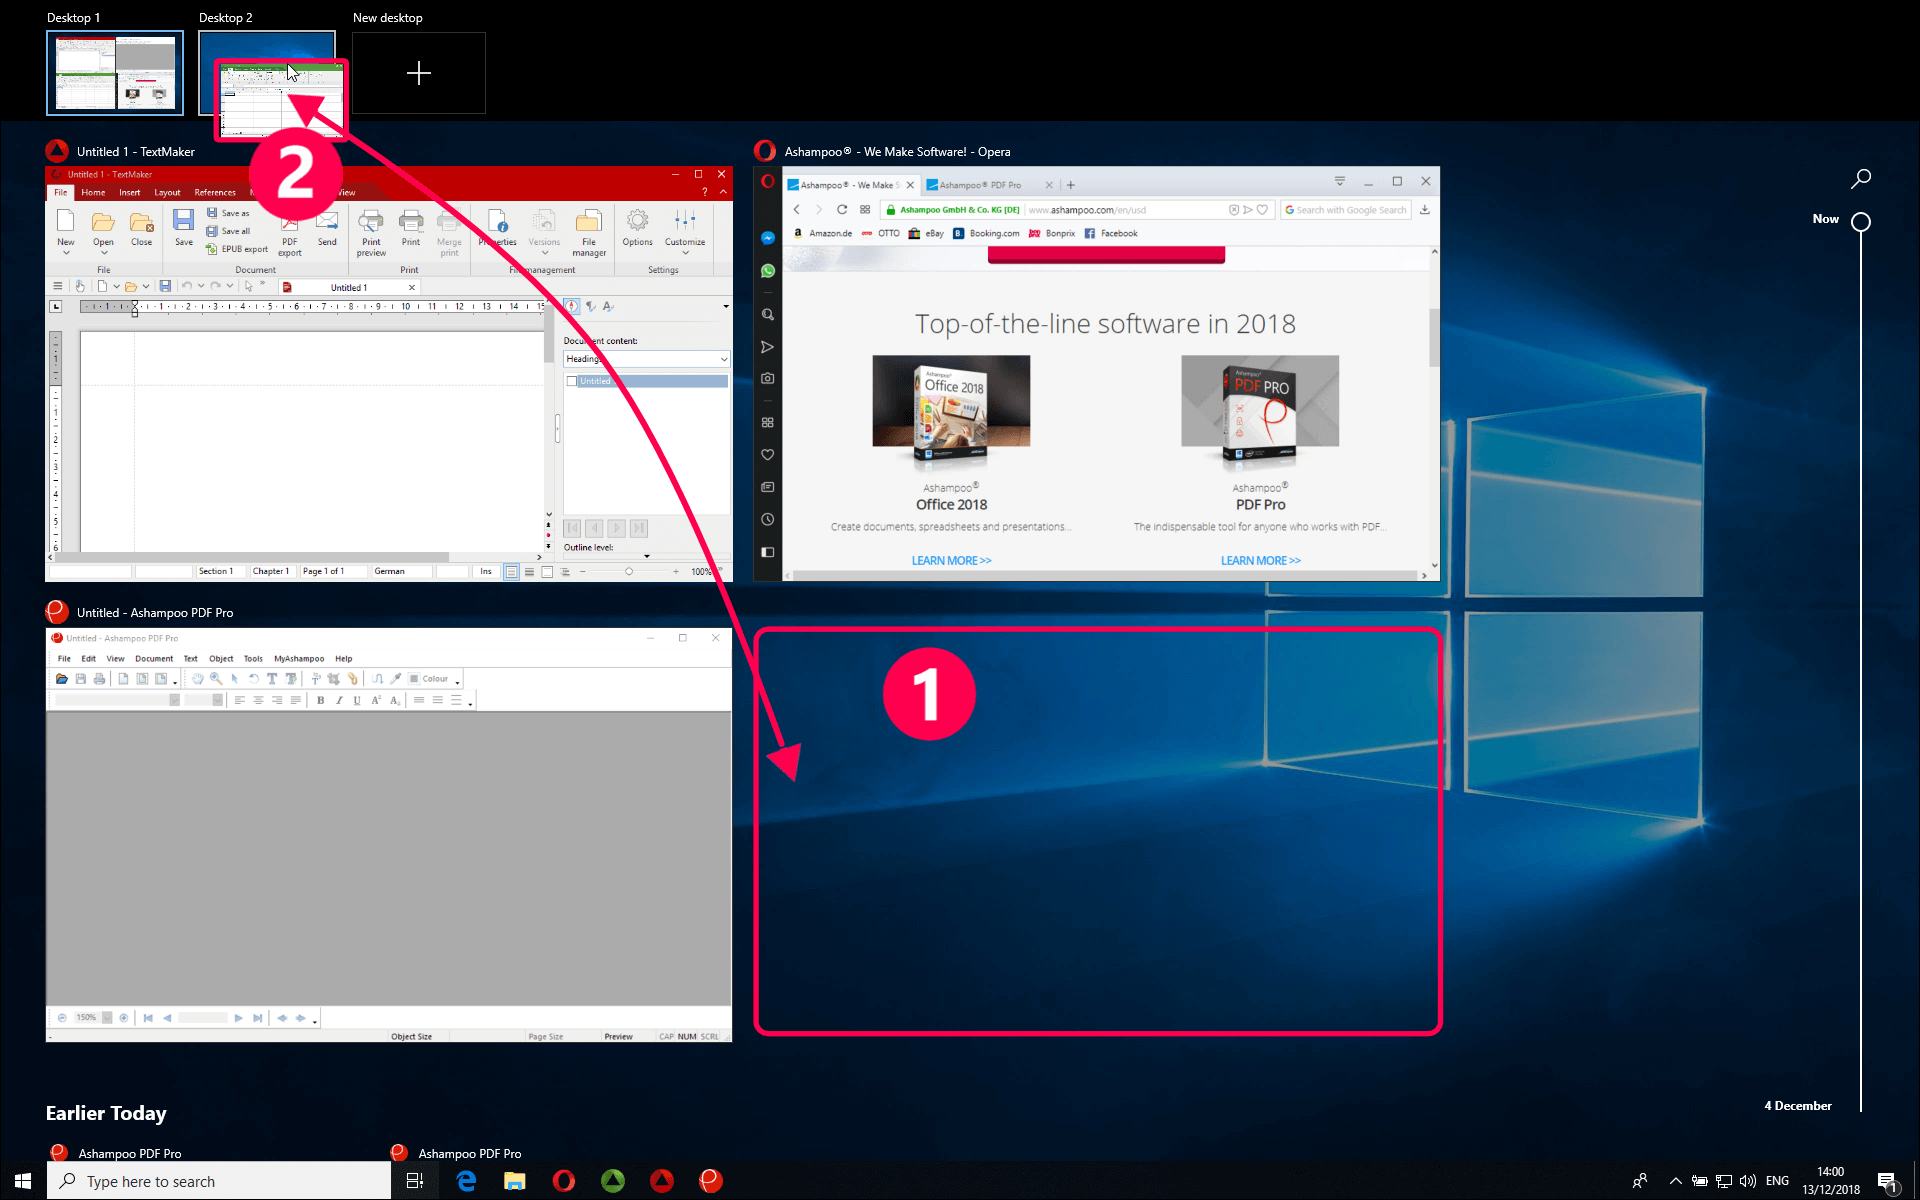Image resolution: width=1920 pixels, height=1200 pixels.
Task: Open the Amazon.de bookmark in Opera
Action: [x=823, y=234]
